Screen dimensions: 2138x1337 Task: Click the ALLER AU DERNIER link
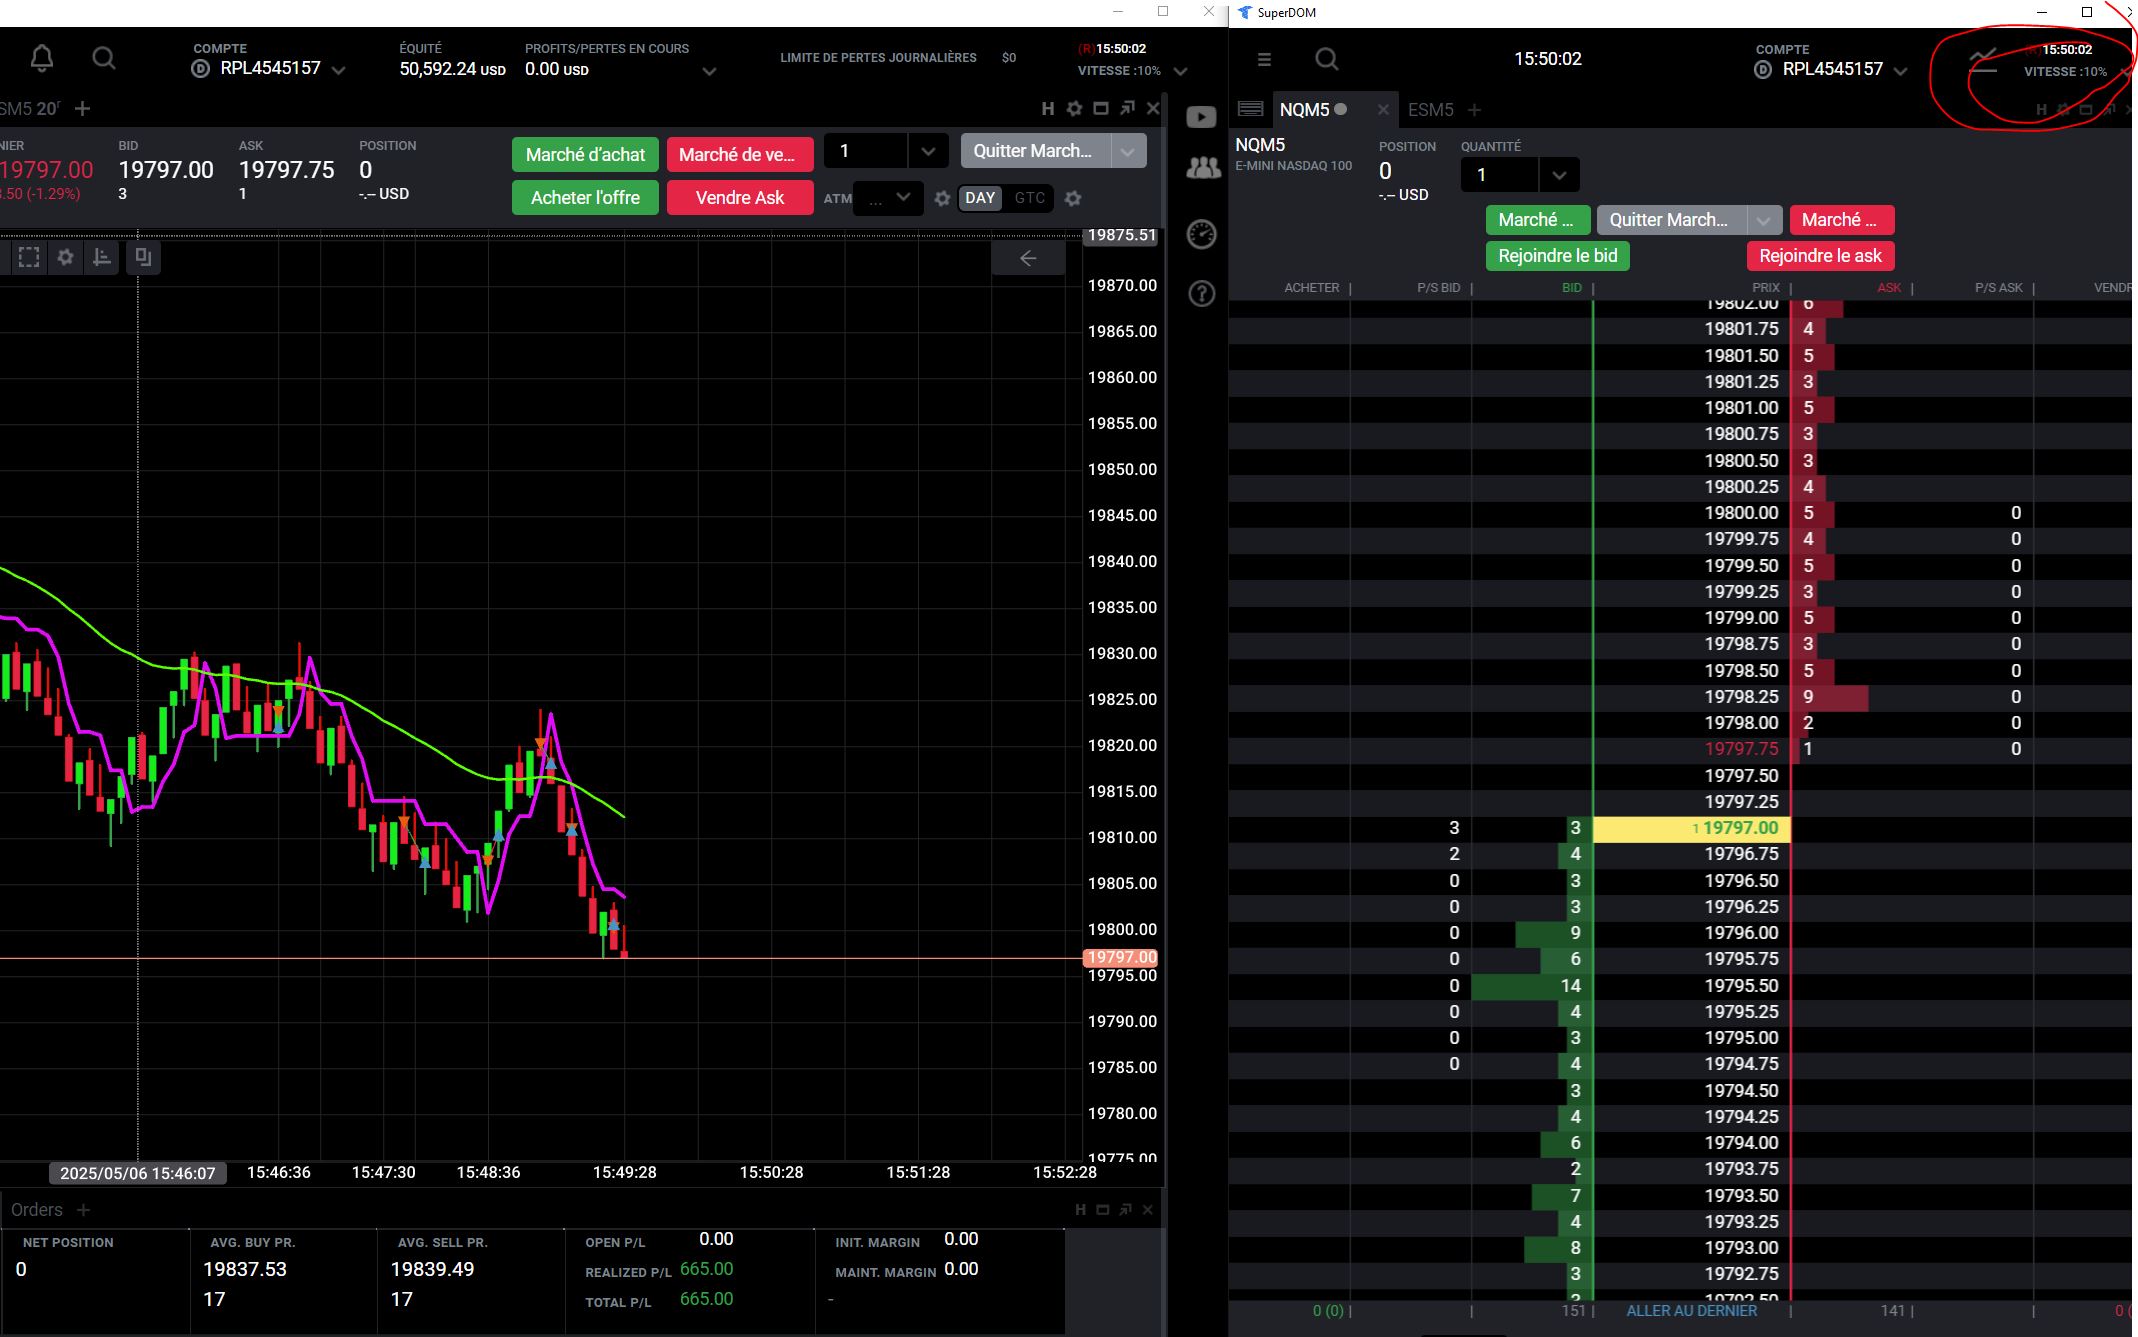point(1691,1310)
